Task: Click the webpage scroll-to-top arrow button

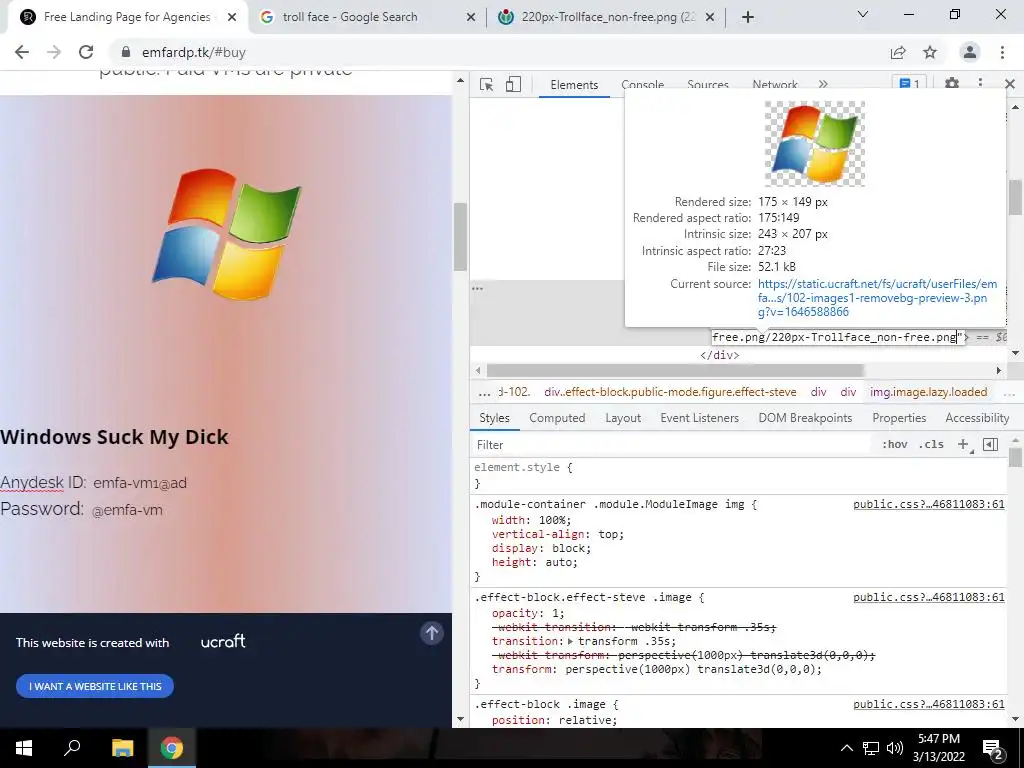Action: [x=431, y=632]
